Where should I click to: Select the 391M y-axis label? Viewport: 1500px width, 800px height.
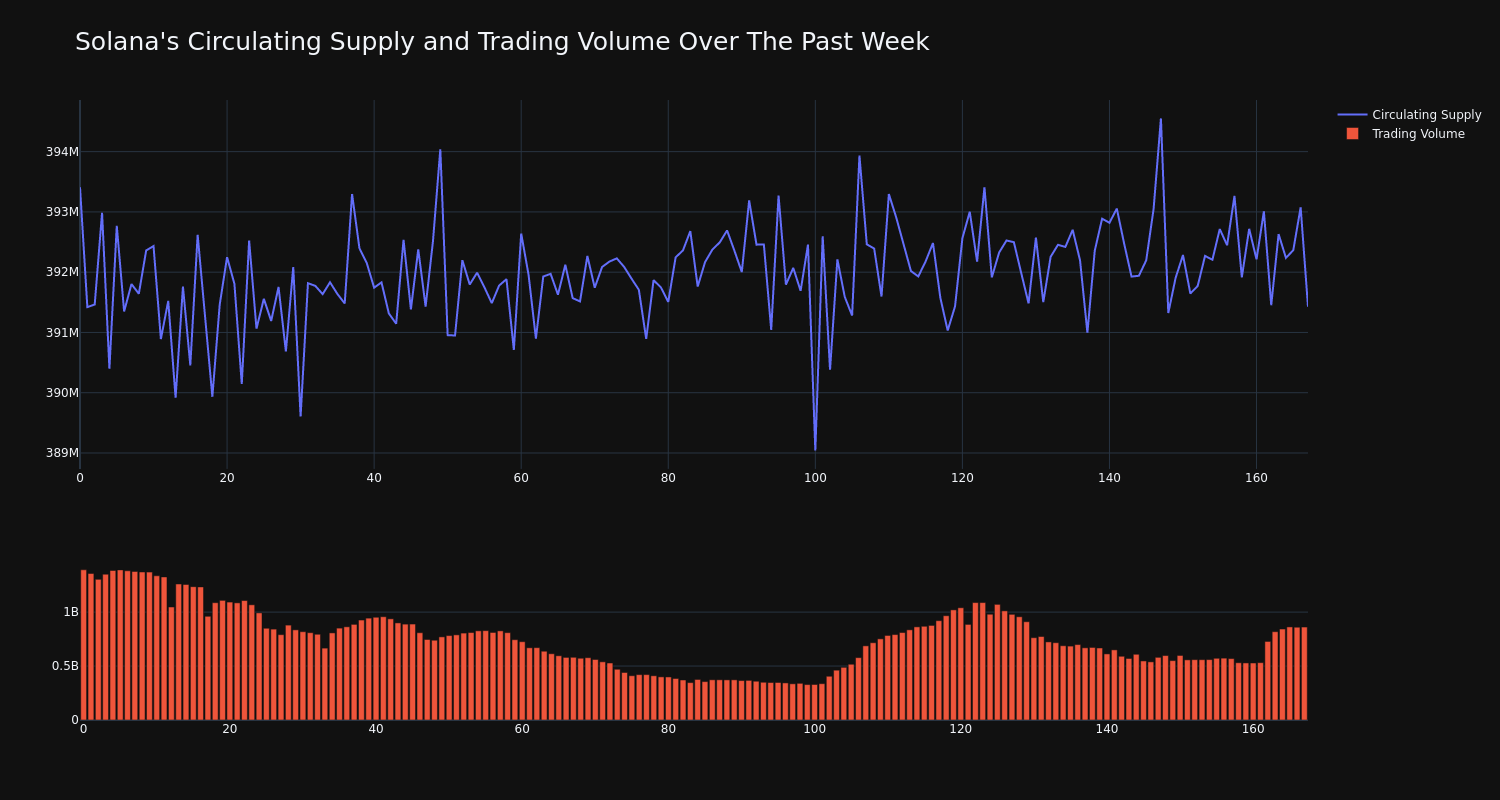tap(62, 332)
